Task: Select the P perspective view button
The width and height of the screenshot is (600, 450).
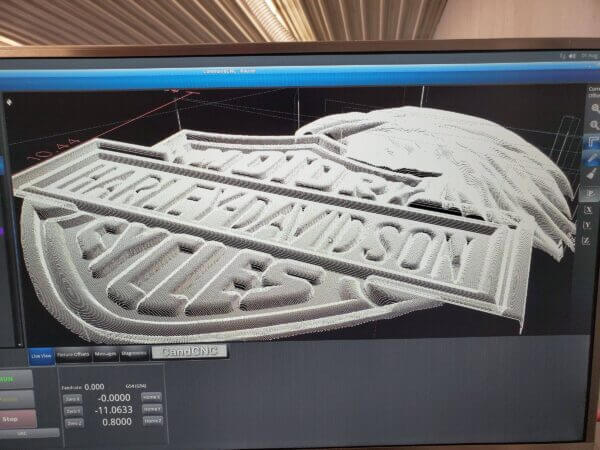Action: [590, 193]
